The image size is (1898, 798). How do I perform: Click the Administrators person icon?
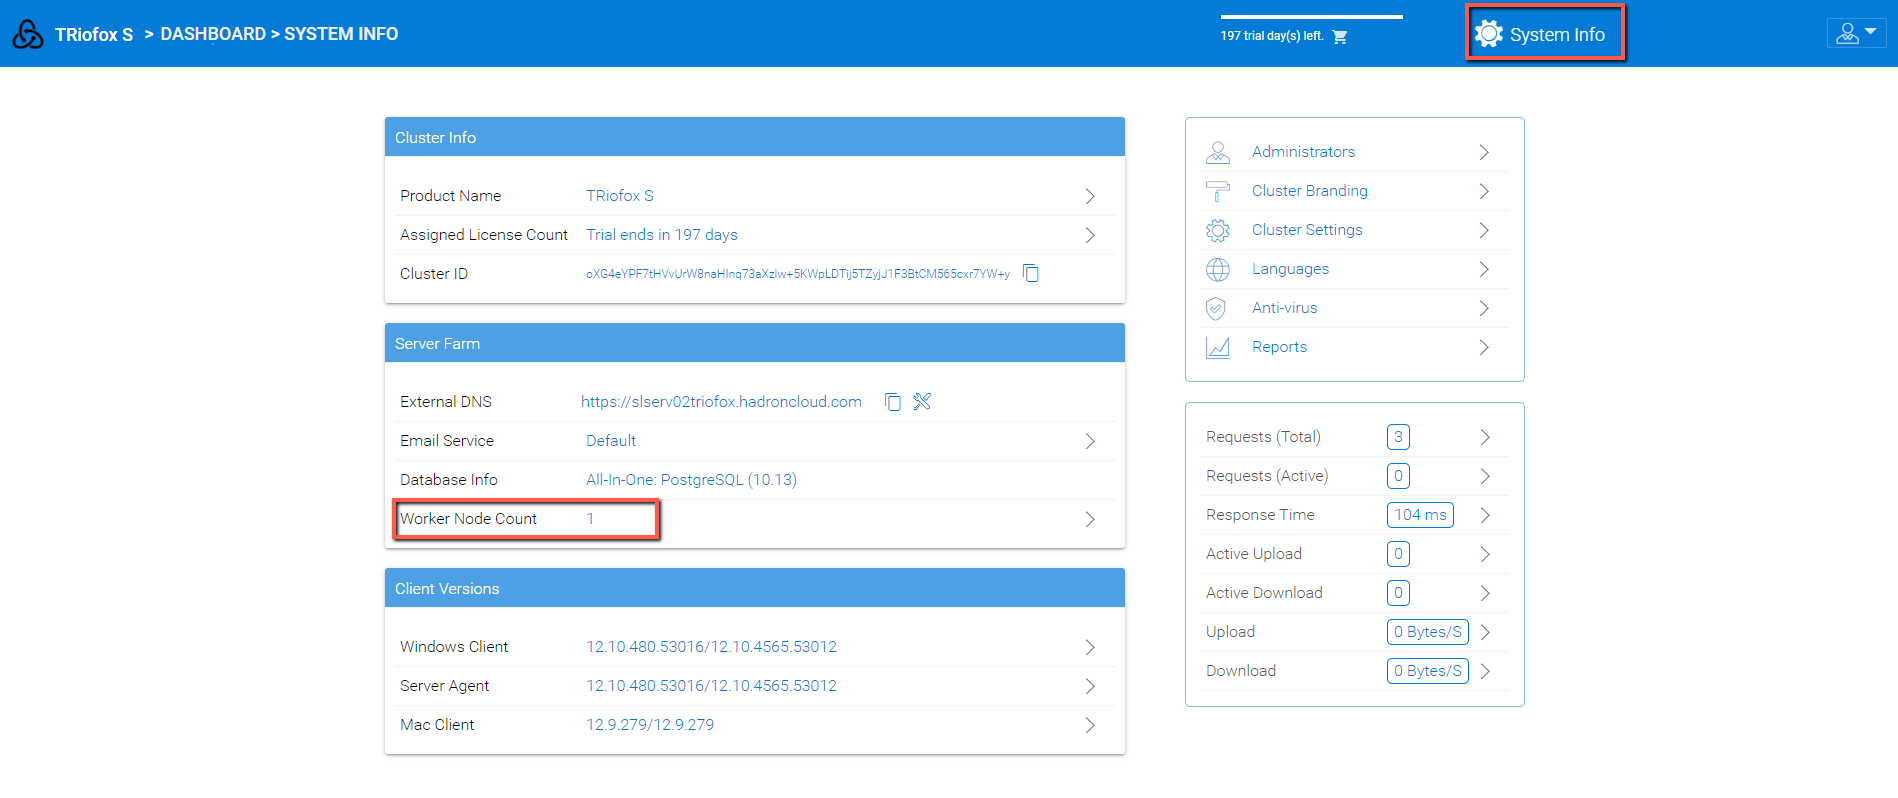1218,152
